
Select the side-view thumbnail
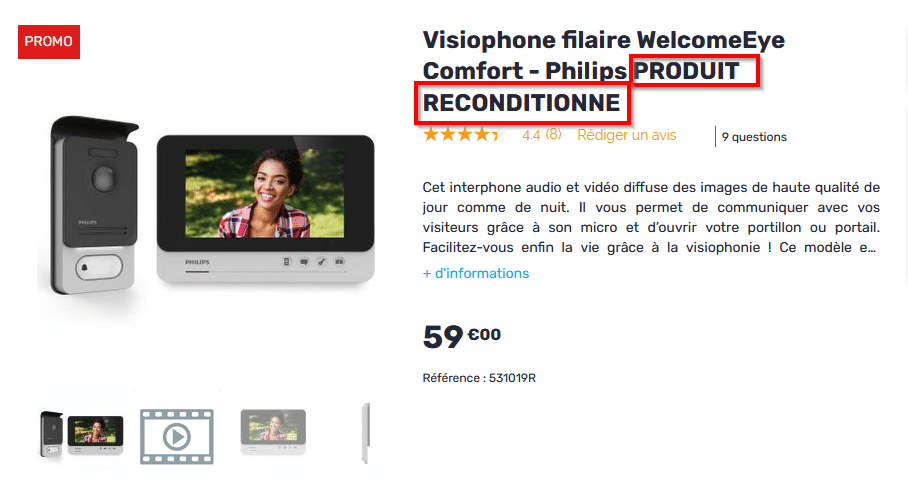coord(365,433)
